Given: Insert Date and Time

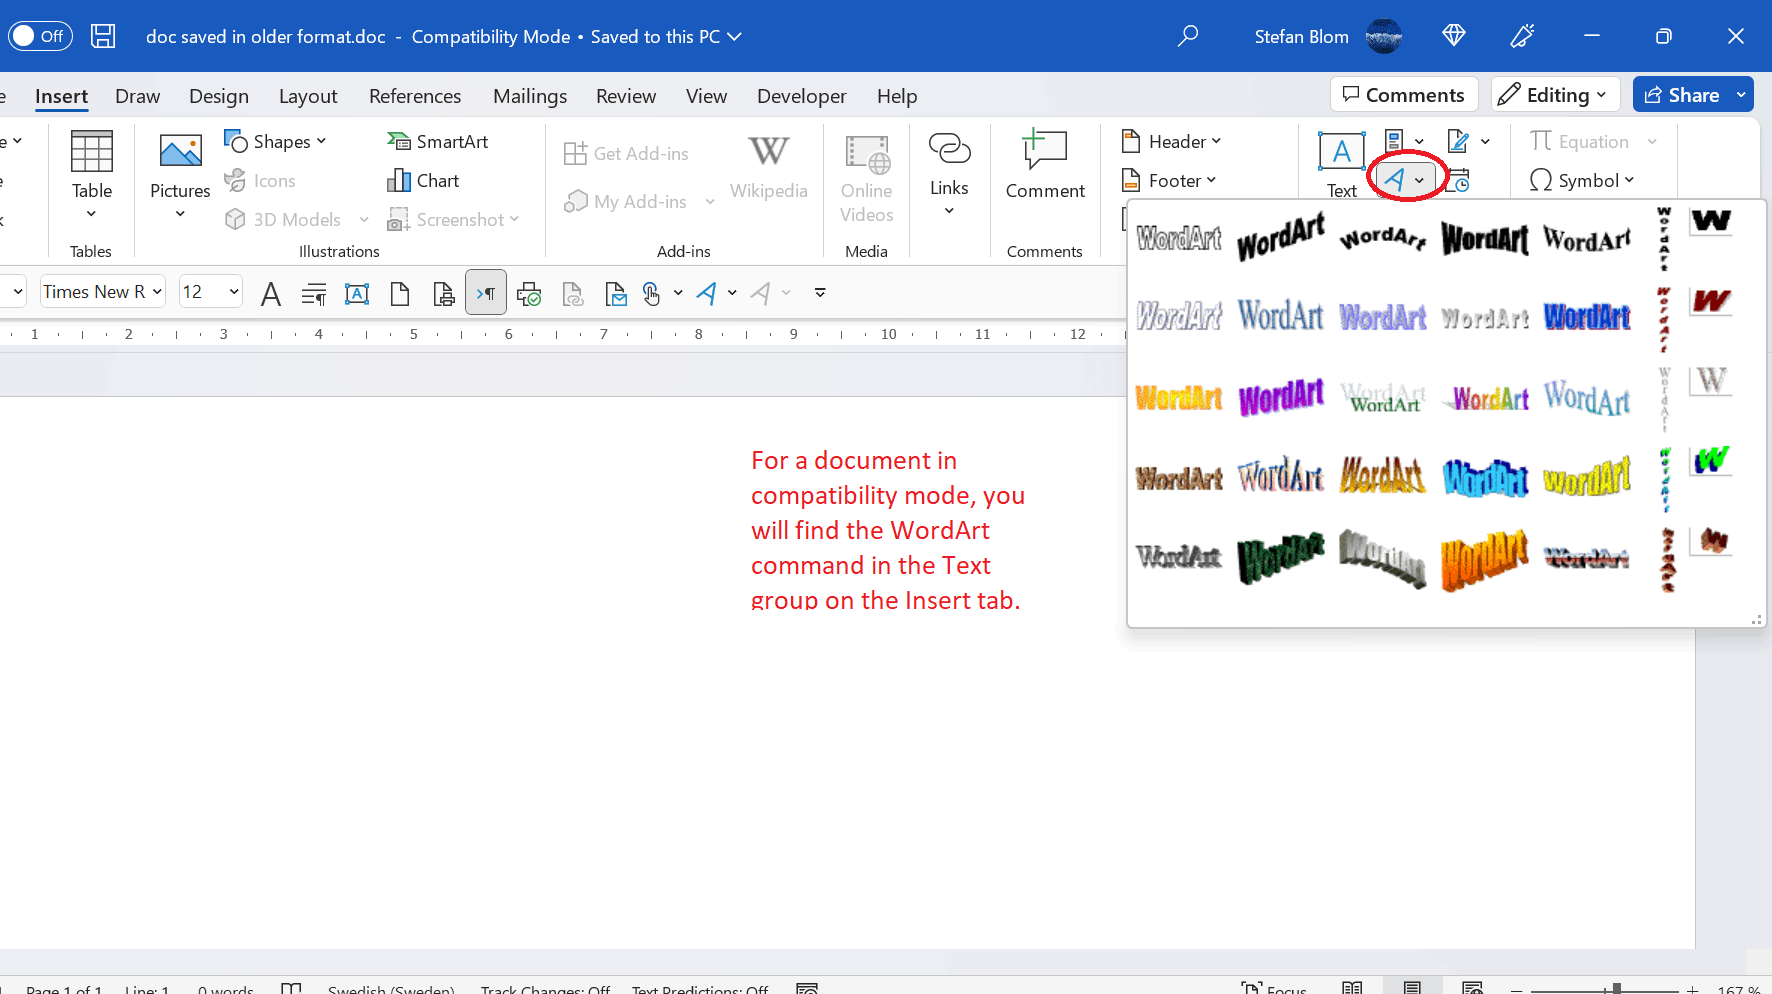Looking at the screenshot, I should [1459, 181].
